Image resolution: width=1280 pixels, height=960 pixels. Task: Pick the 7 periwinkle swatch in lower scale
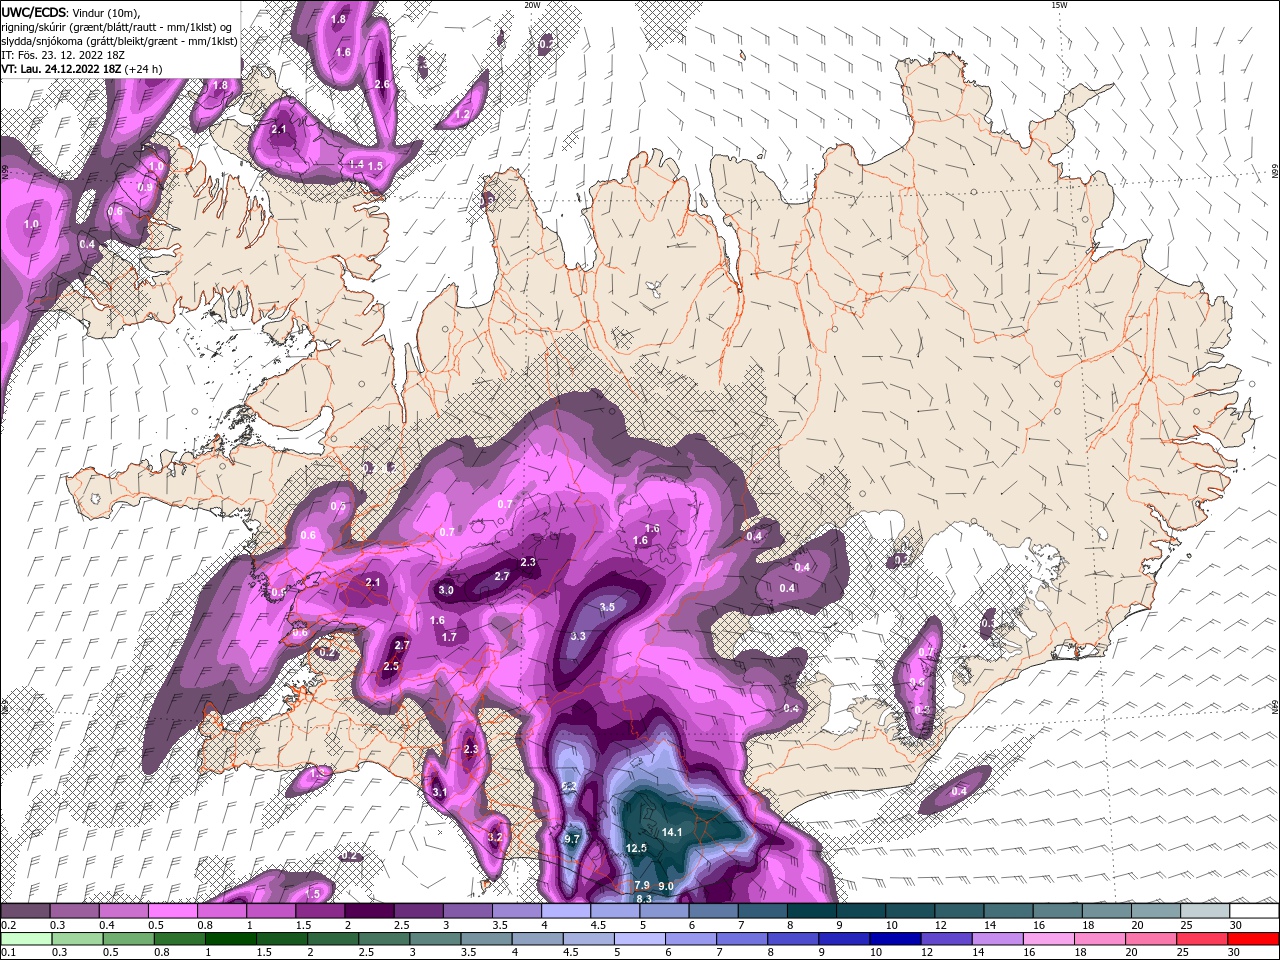pos(743,939)
